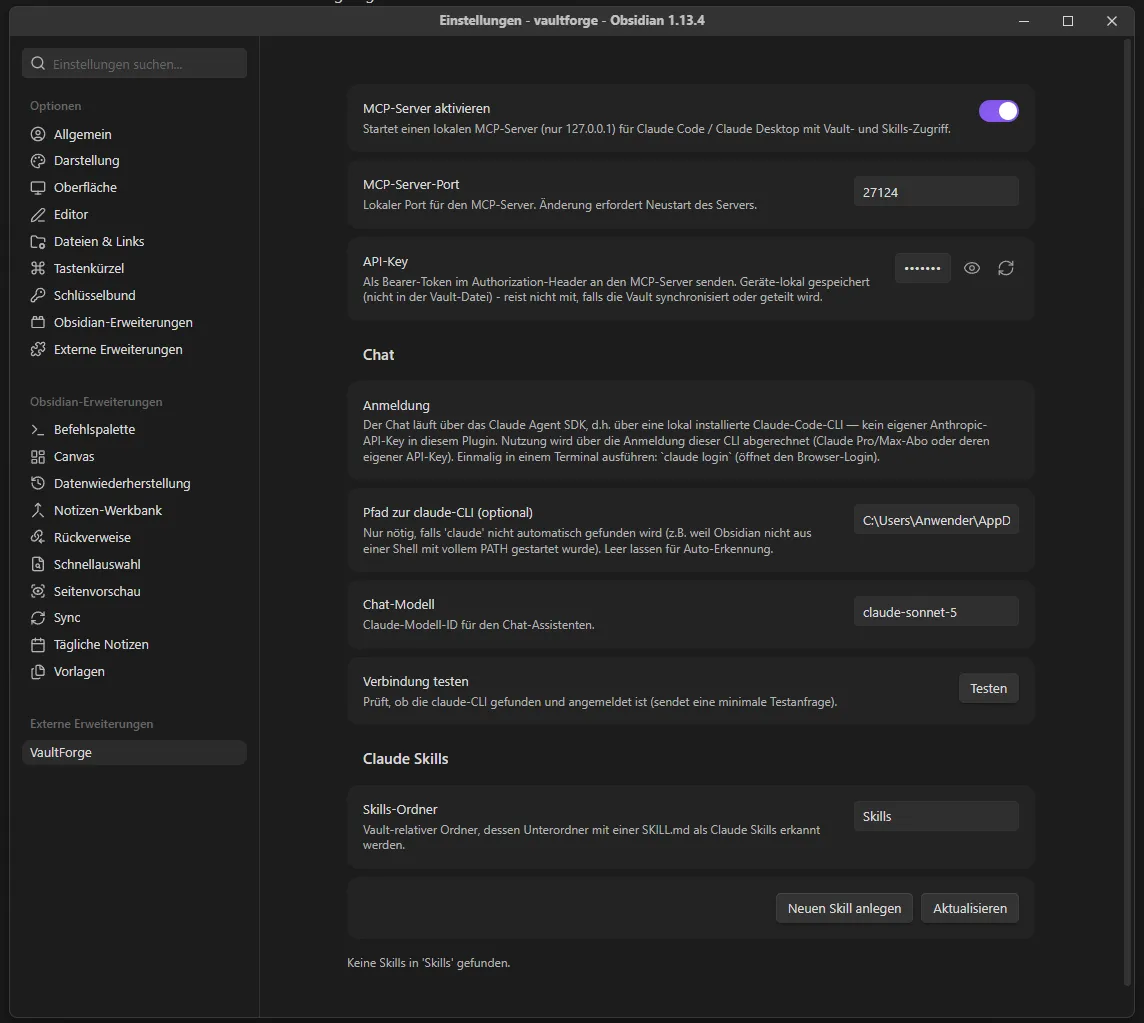Reveal the API key with eye icon

(972, 269)
